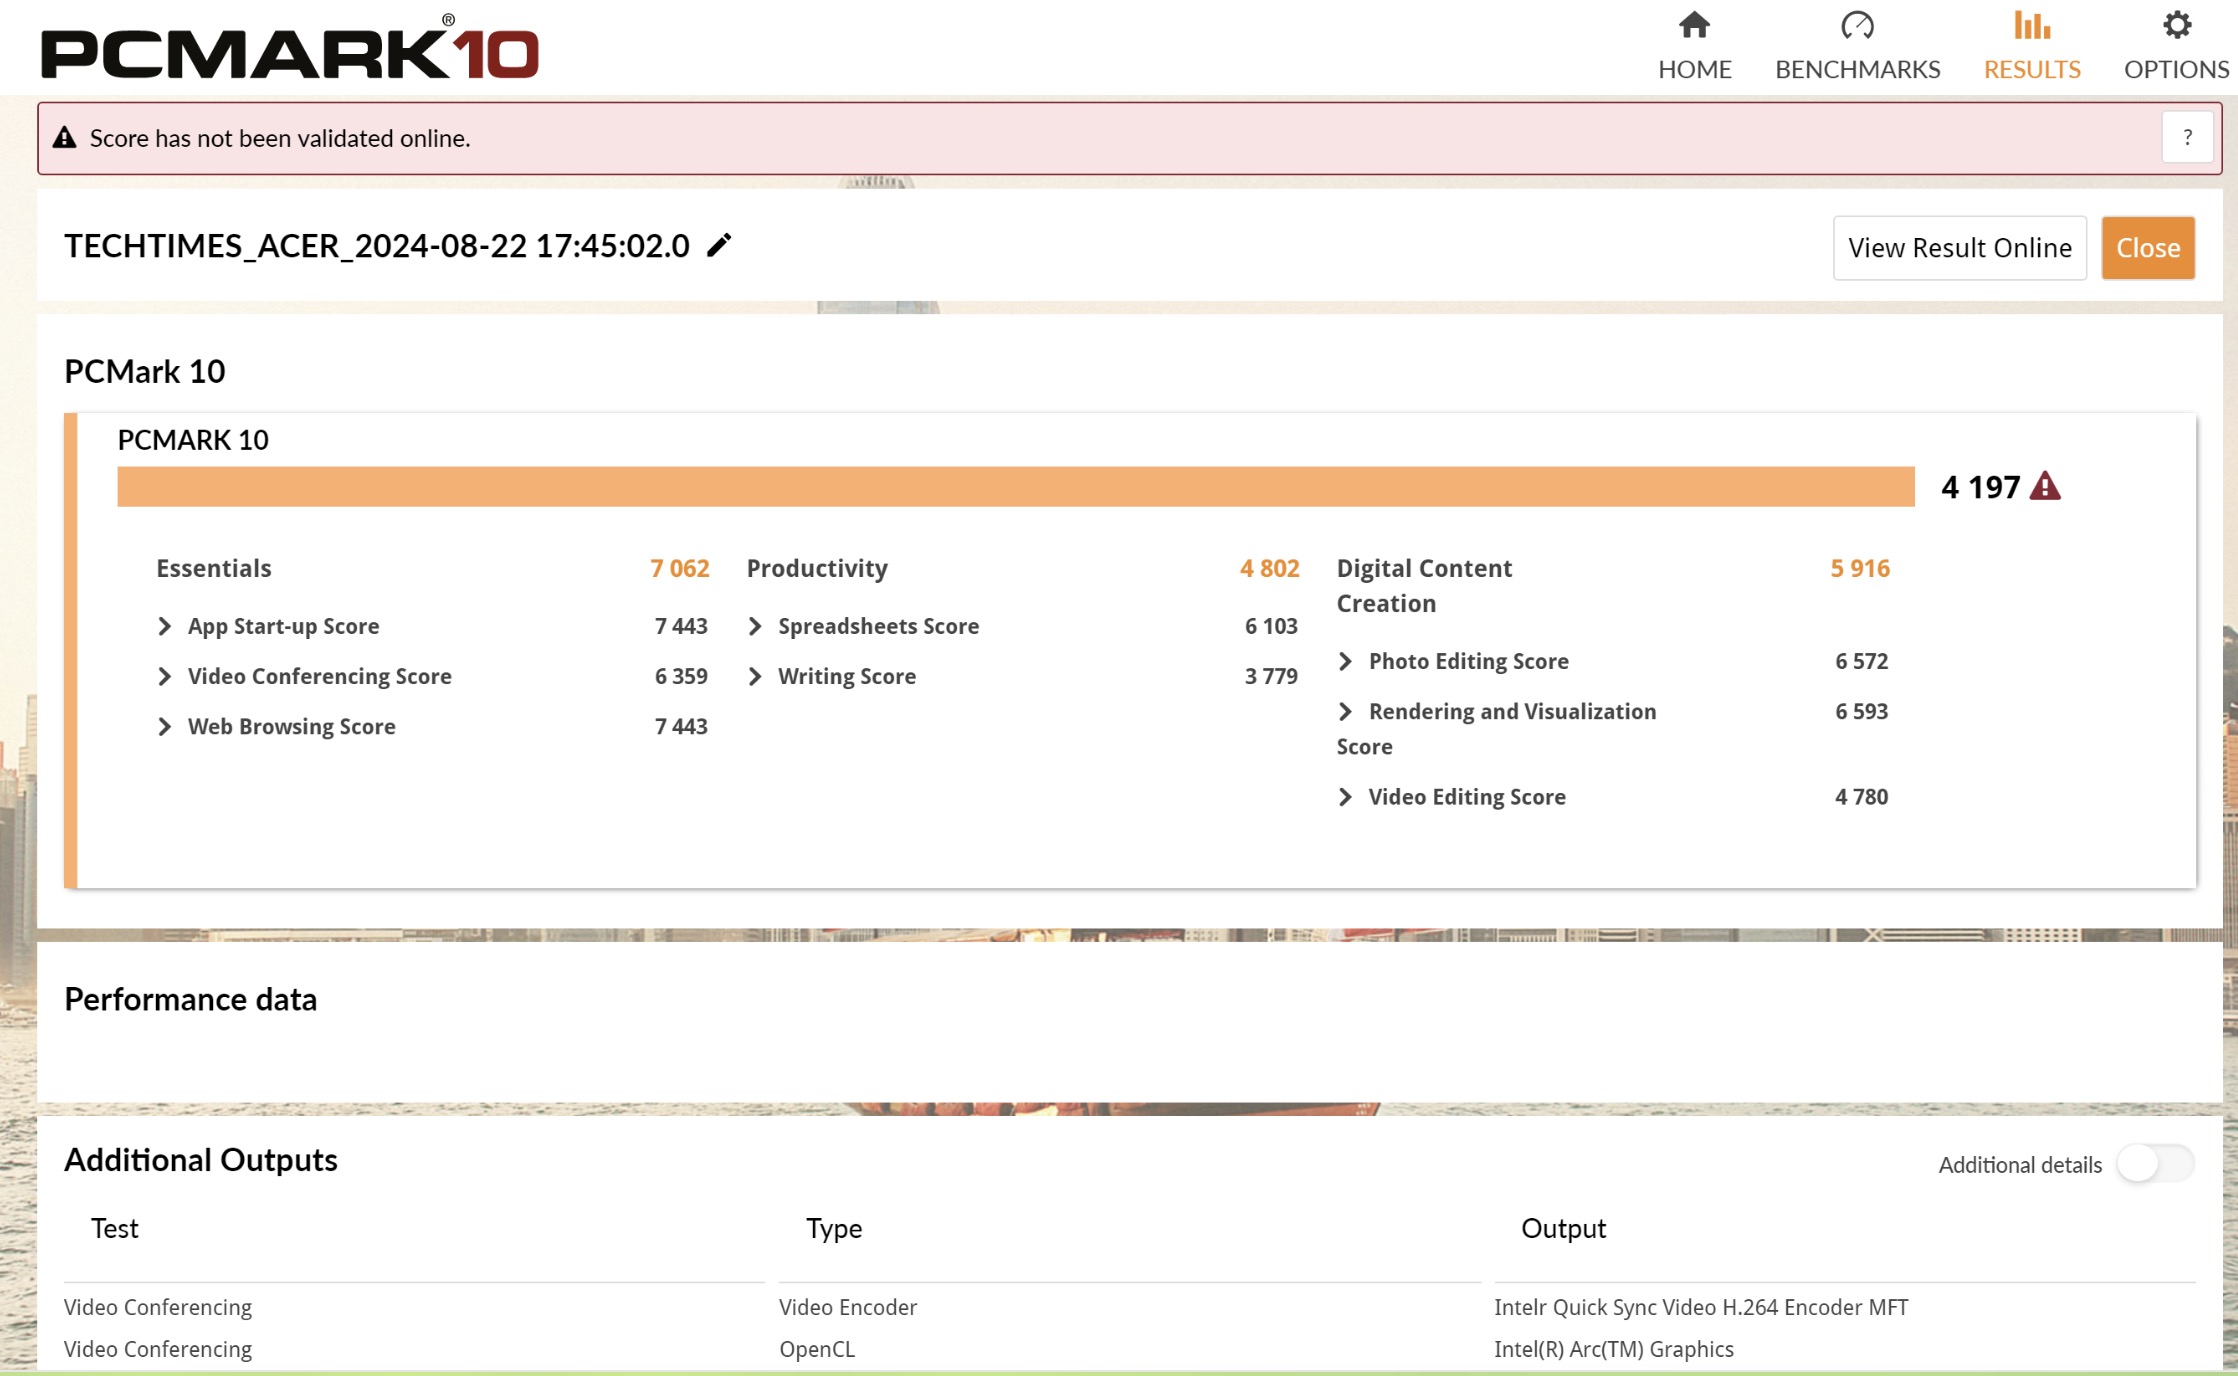Click View Result Online button
This screenshot has height=1376, width=2238.
pos(1959,248)
